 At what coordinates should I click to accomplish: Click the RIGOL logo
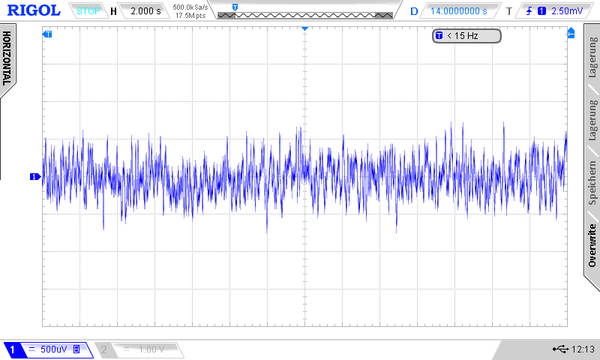coord(34,10)
